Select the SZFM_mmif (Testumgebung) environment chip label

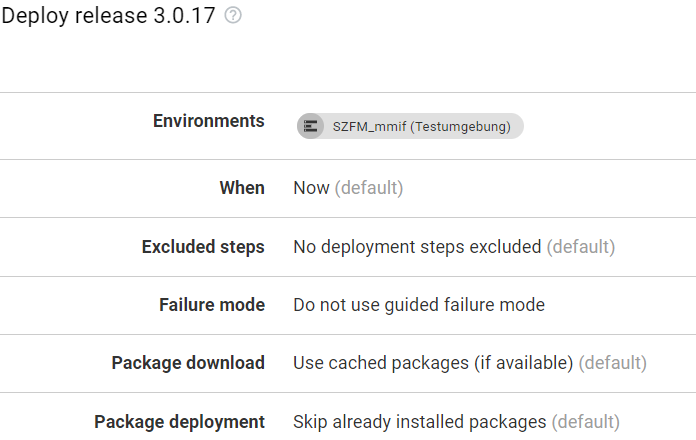click(422, 127)
